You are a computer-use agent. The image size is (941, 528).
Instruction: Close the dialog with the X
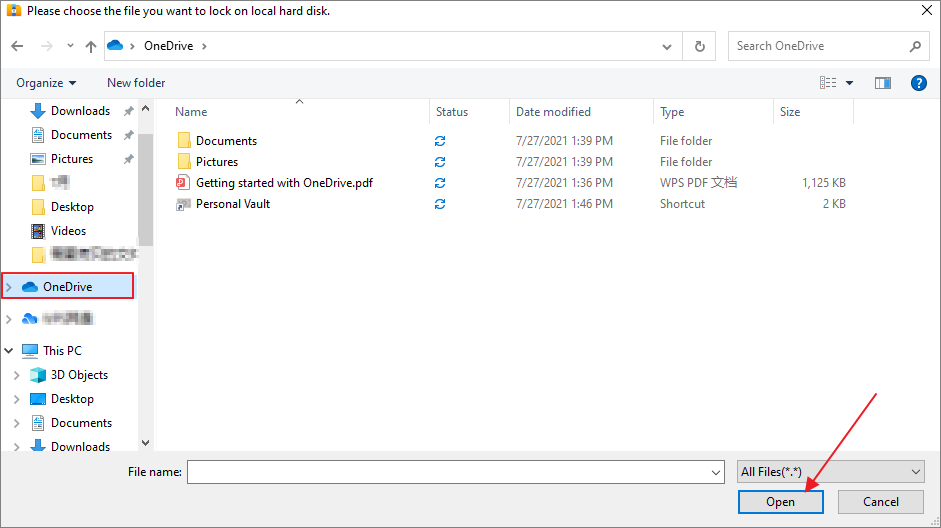[x=927, y=10]
